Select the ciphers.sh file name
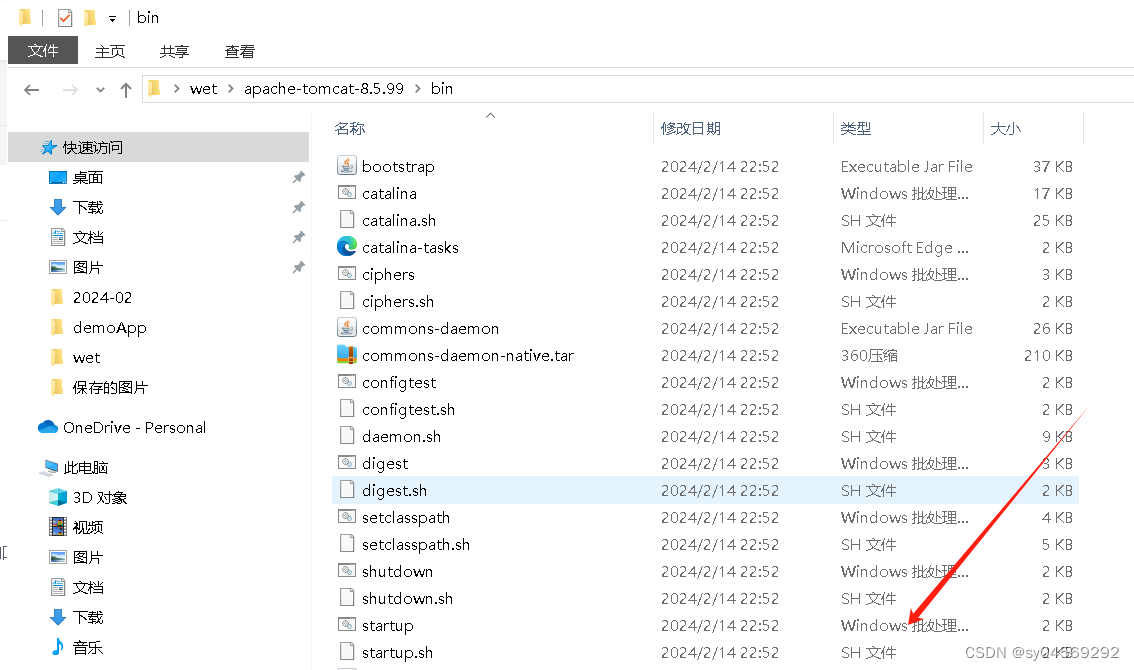The width and height of the screenshot is (1134, 670). 398,301
